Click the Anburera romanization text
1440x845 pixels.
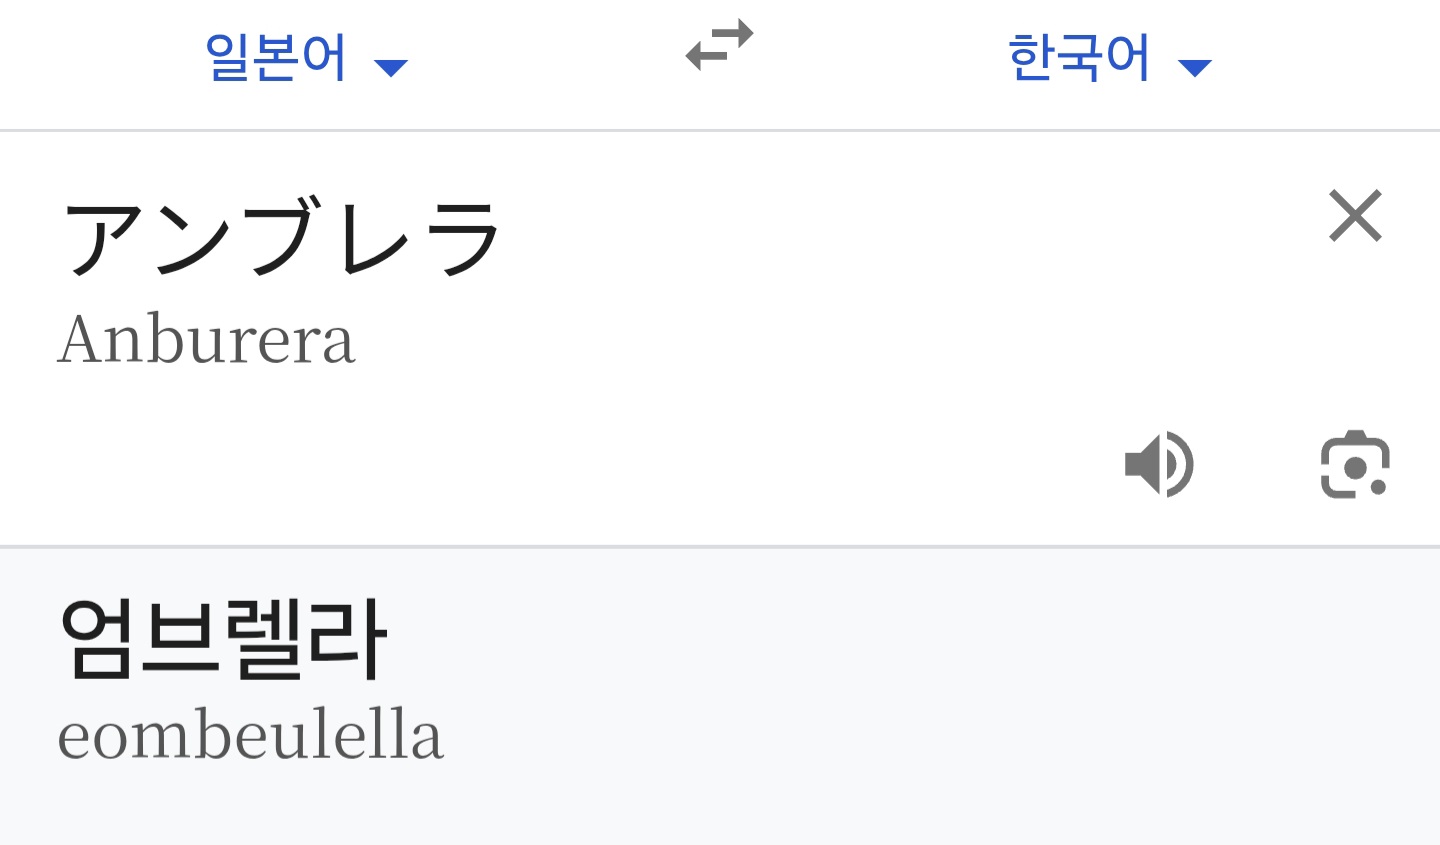(x=206, y=340)
